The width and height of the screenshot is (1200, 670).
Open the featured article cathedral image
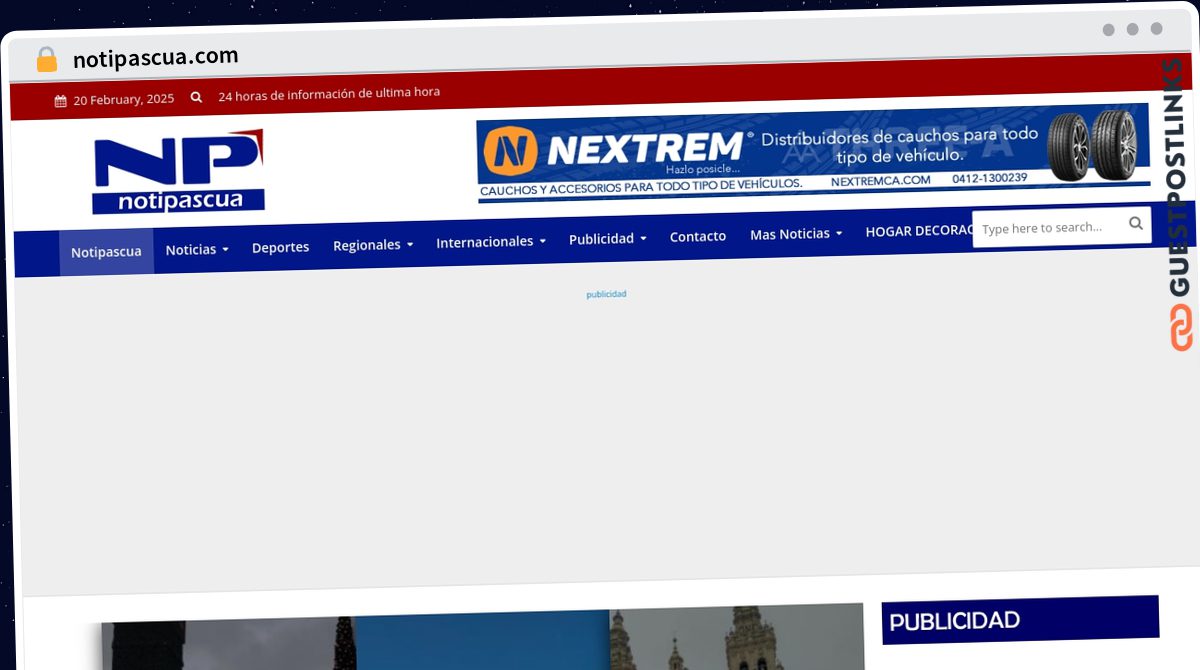pos(482,638)
